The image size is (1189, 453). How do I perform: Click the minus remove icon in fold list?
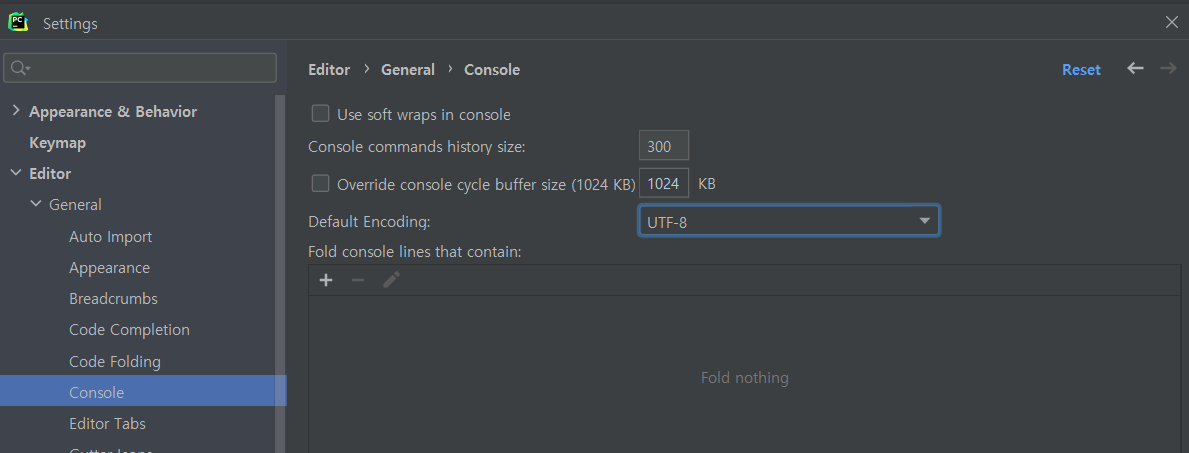[x=358, y=280]
